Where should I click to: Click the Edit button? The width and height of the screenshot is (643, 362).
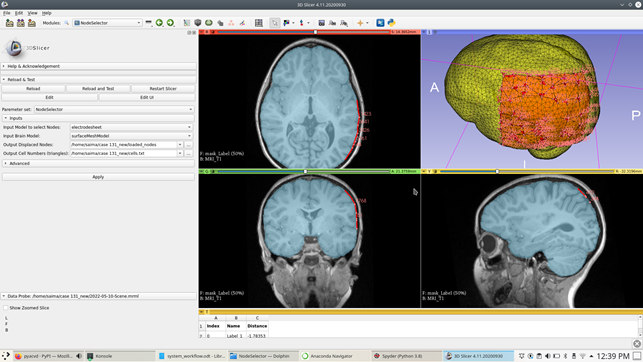[49, 97]
